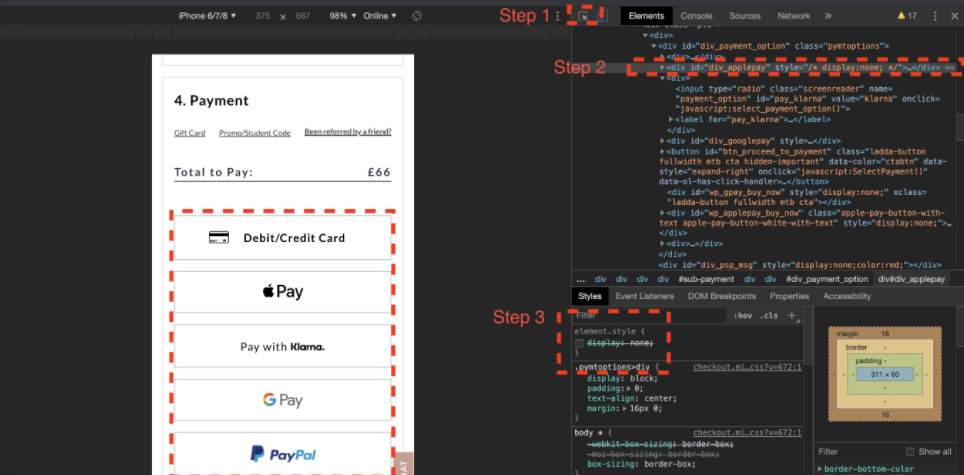Open the Sources tab

(745, 16)
